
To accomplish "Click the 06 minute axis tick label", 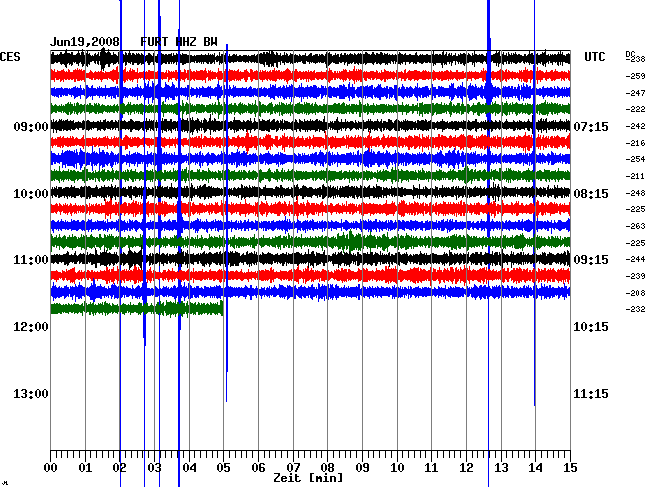I will point(258,468).
